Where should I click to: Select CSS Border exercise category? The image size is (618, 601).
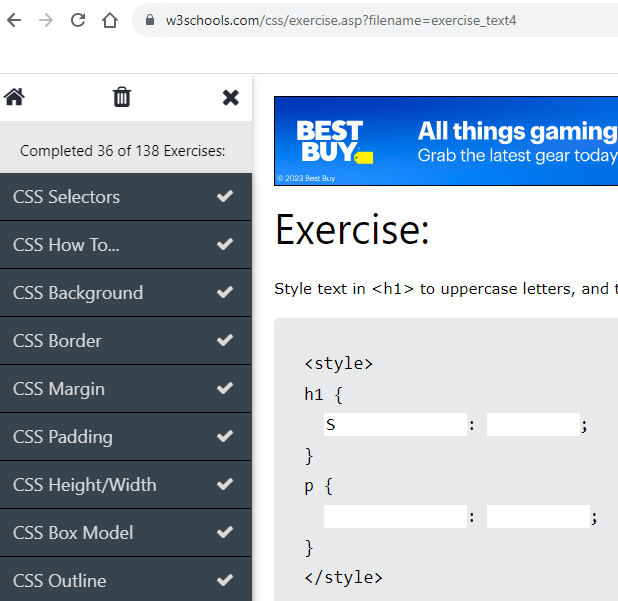57,341
